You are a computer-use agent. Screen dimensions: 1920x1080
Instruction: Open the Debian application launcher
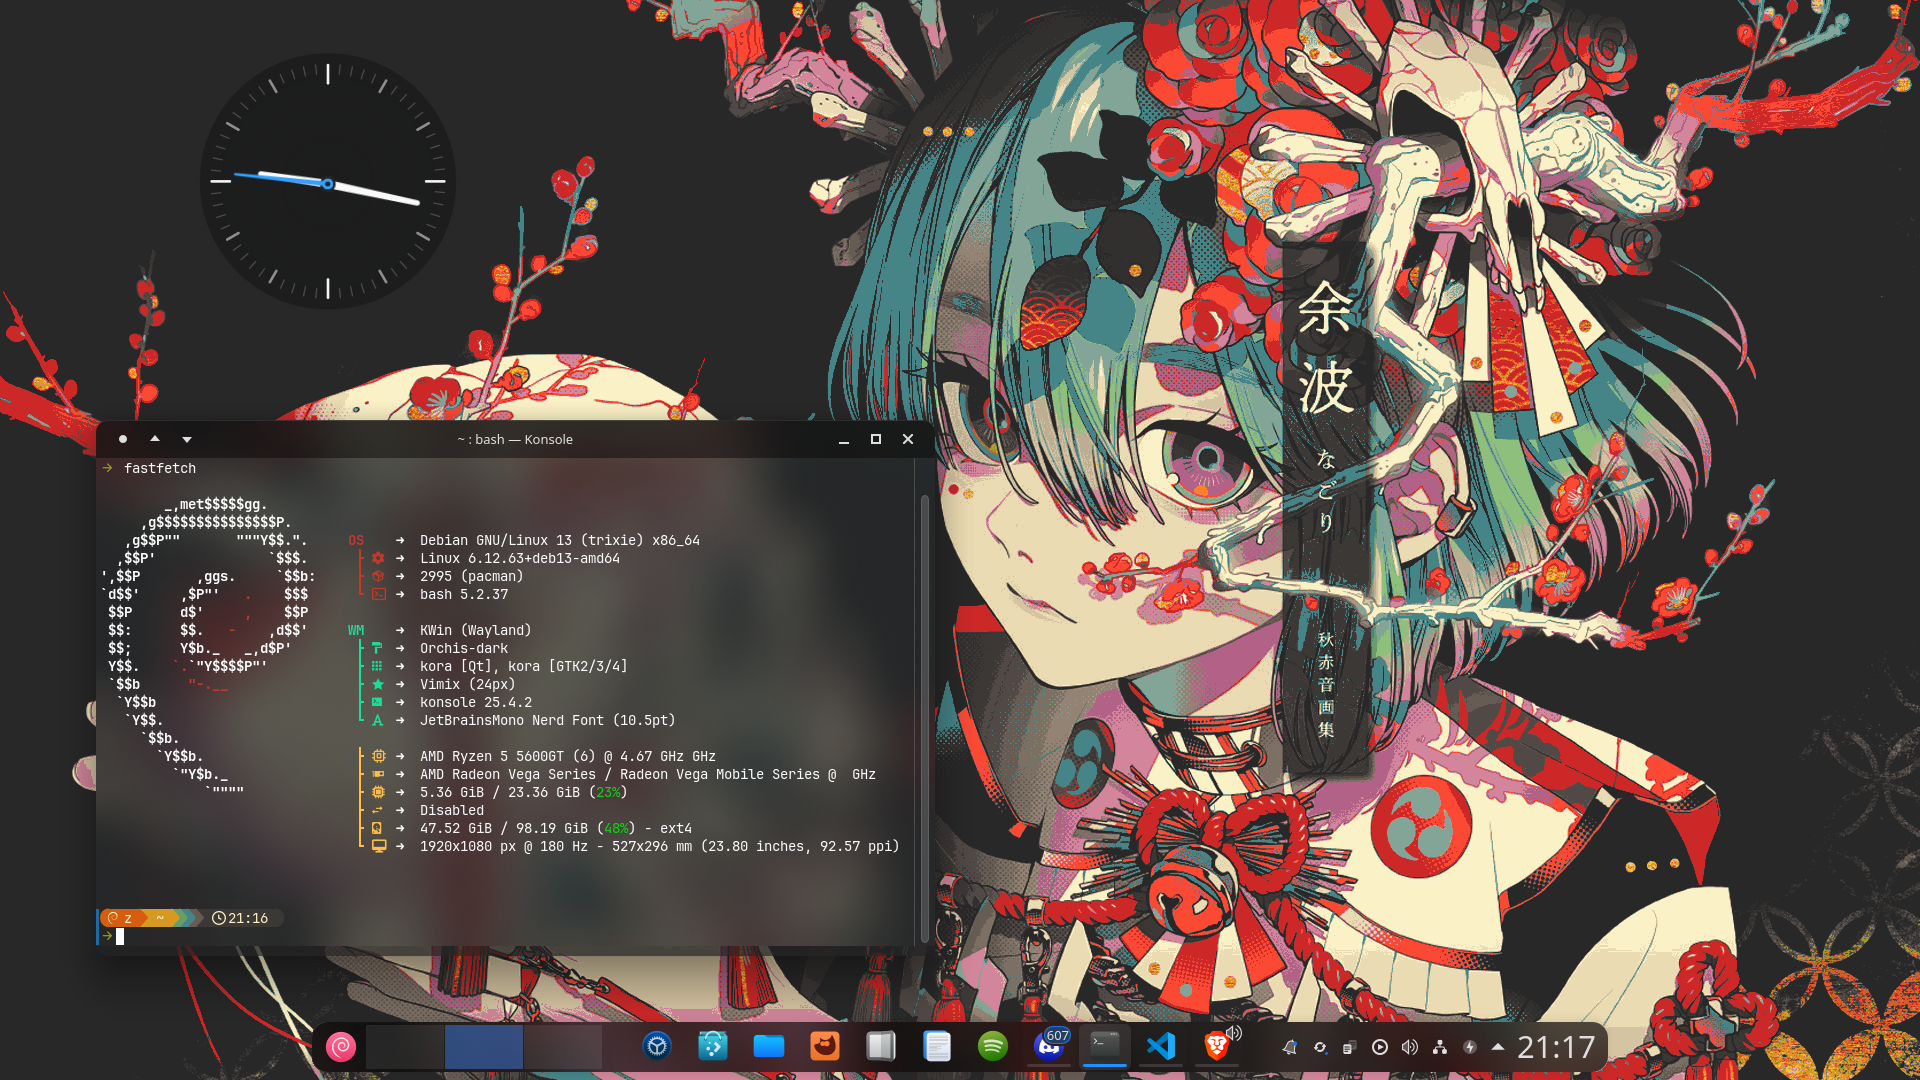pos(340,1047)
